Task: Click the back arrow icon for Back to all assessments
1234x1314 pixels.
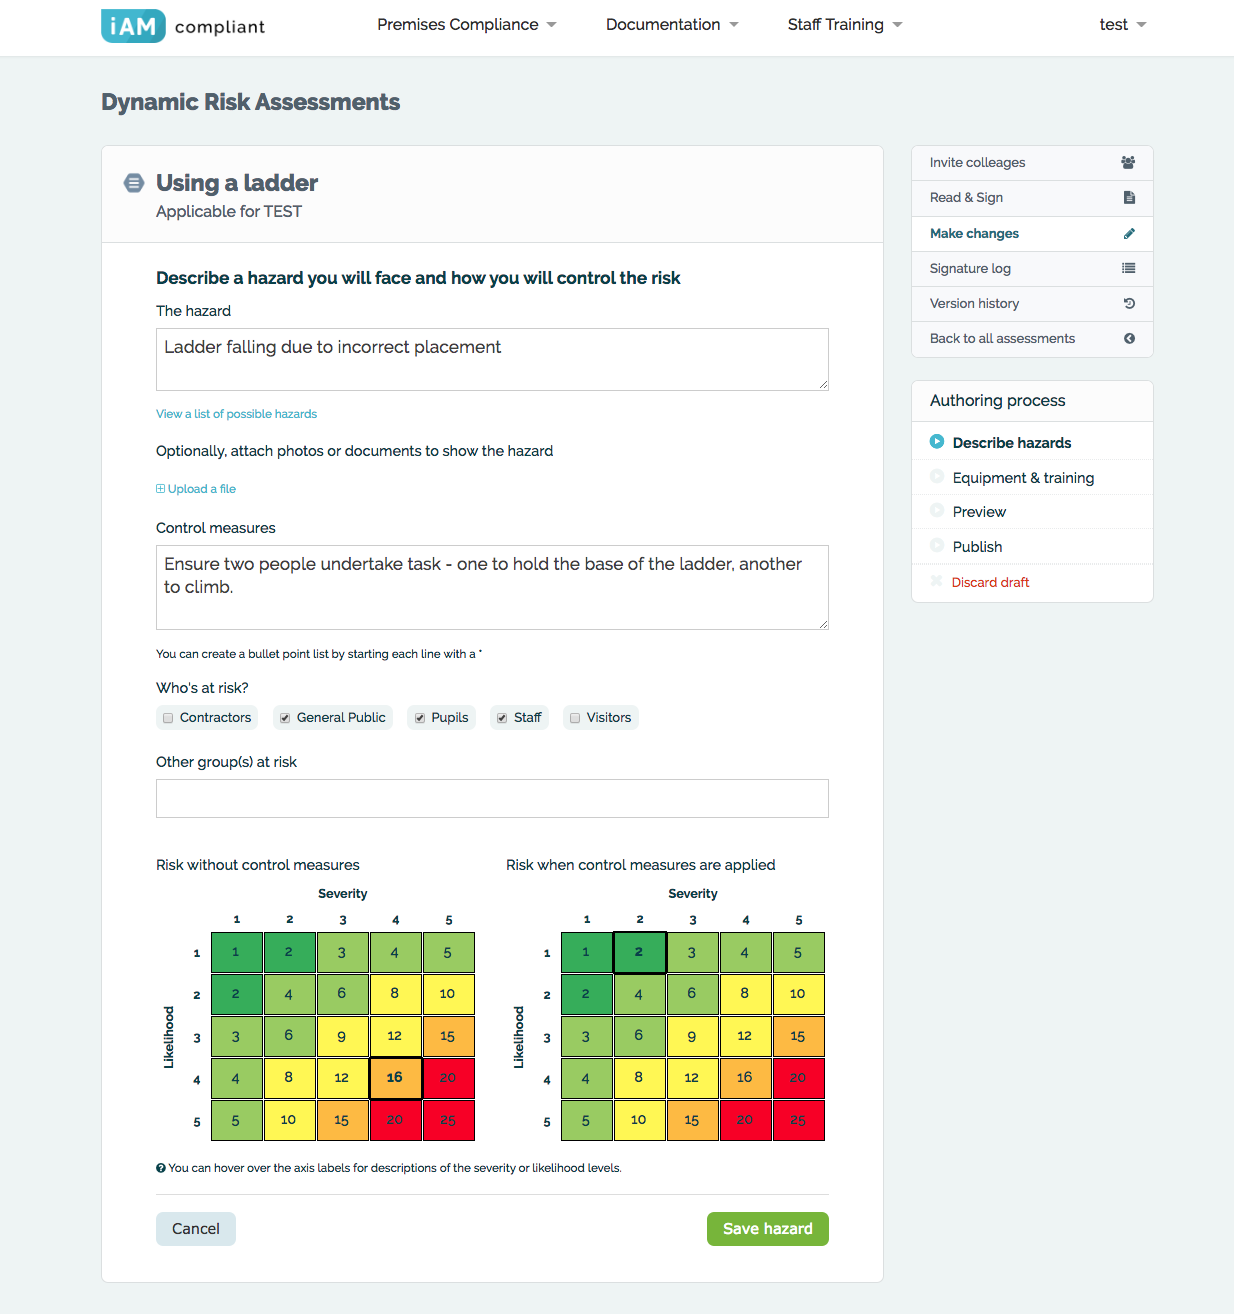Action: [1129, 338]
